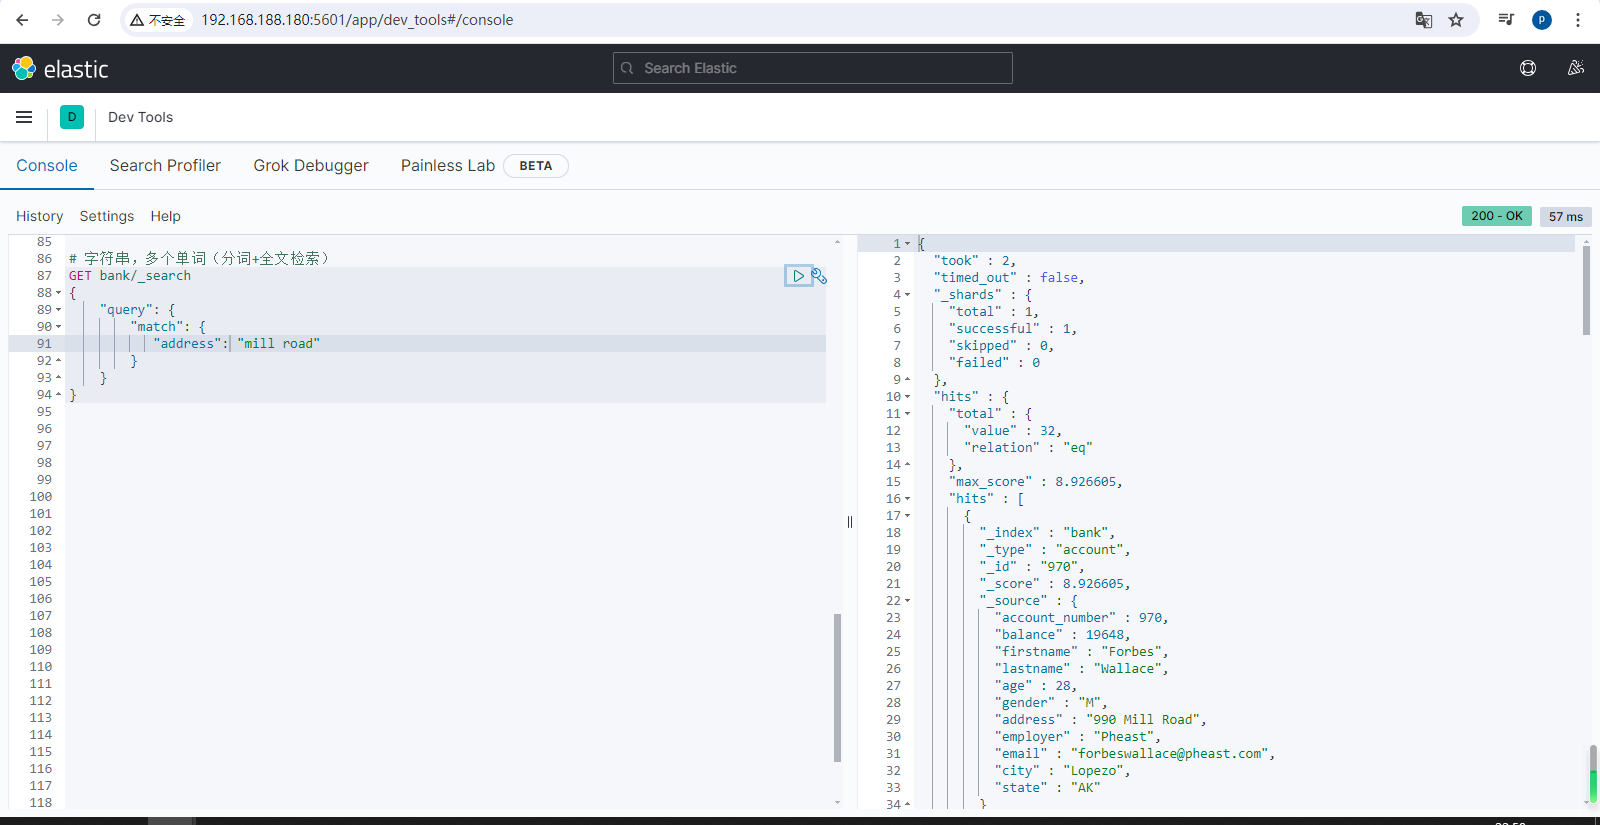
Task: Click the 57 ms response time badge
Action: pos(1565,216)
